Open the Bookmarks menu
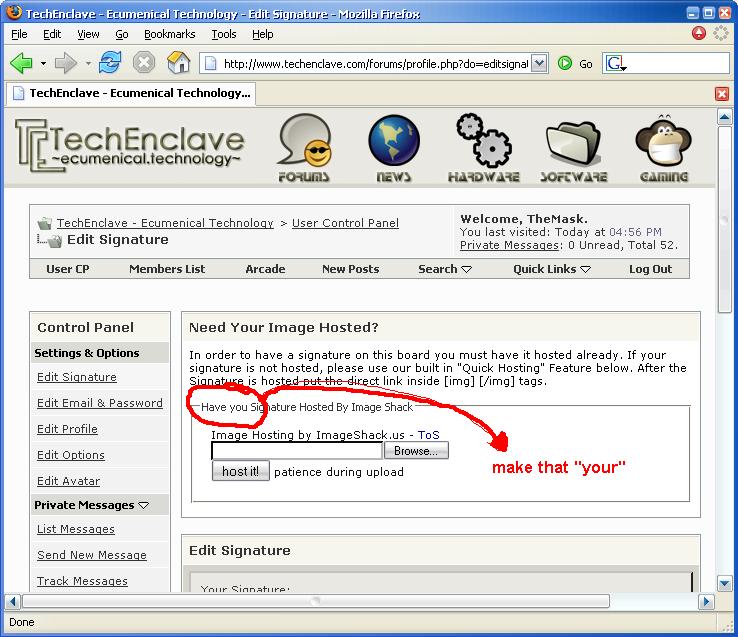 (169, 34)
